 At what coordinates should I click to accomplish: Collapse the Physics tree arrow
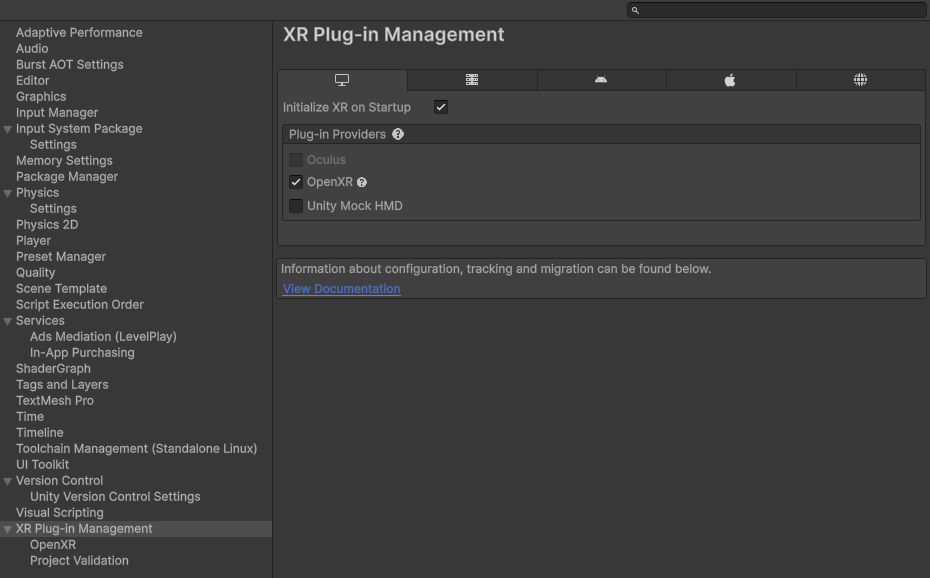[8, 193]
